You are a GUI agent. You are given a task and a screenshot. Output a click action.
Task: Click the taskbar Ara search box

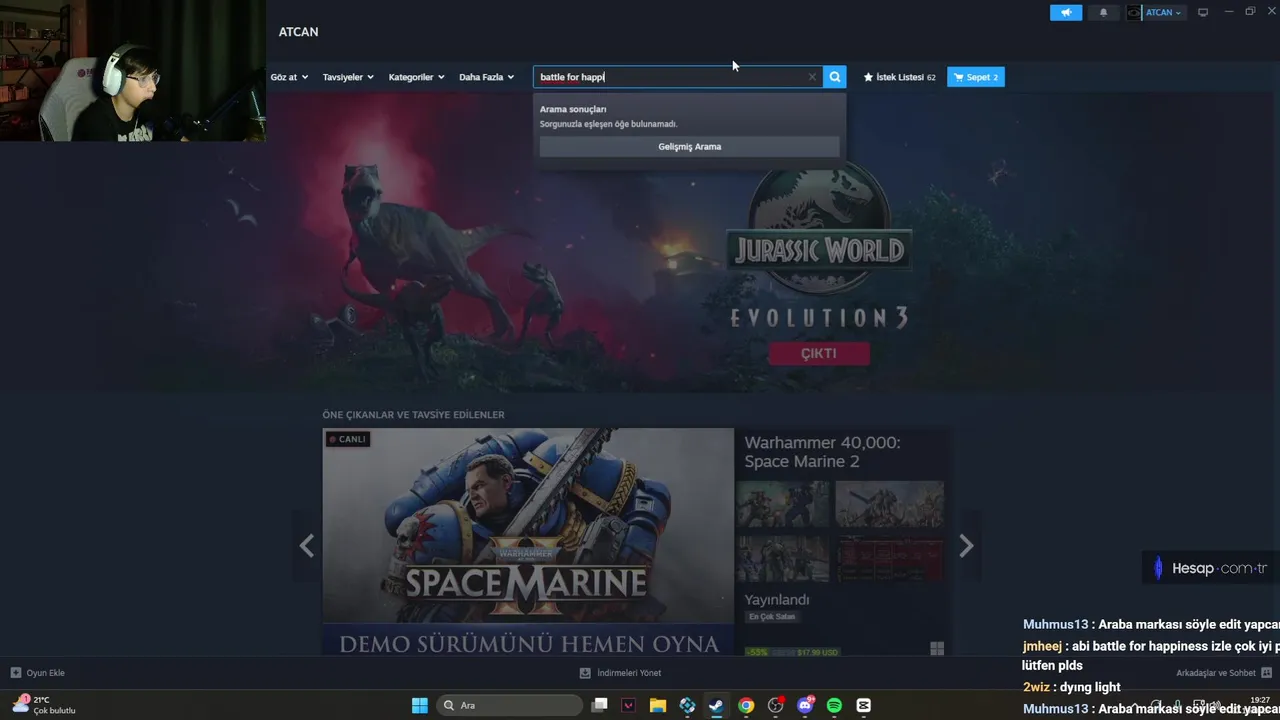pos(510,705)
